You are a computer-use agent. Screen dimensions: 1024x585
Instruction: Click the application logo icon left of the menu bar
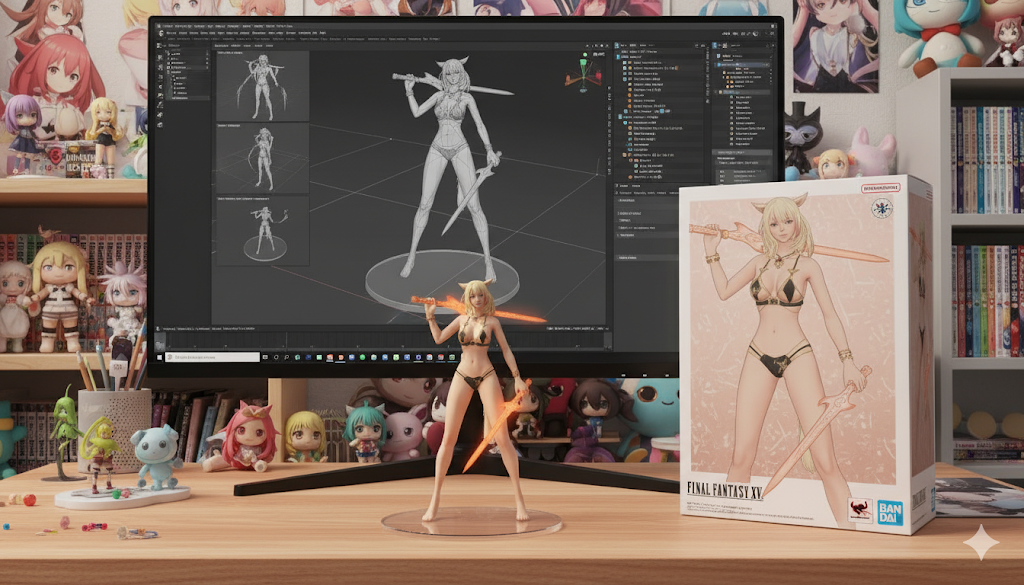(x=161, y=33)
